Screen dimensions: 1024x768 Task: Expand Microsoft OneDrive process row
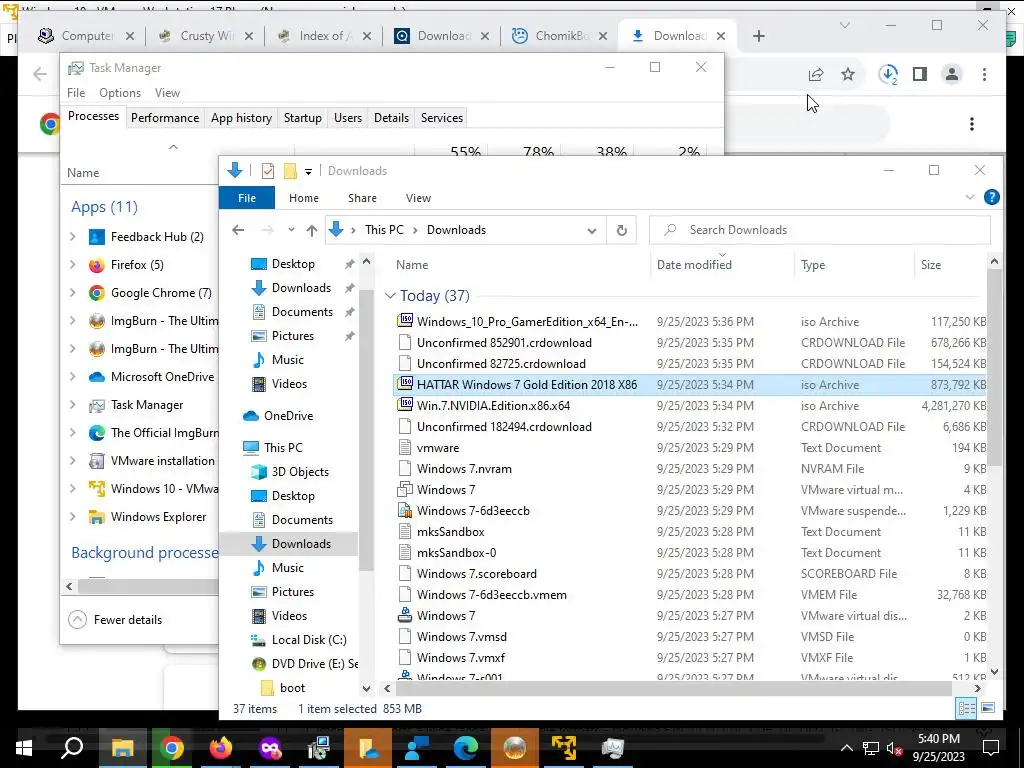[72, 377]
